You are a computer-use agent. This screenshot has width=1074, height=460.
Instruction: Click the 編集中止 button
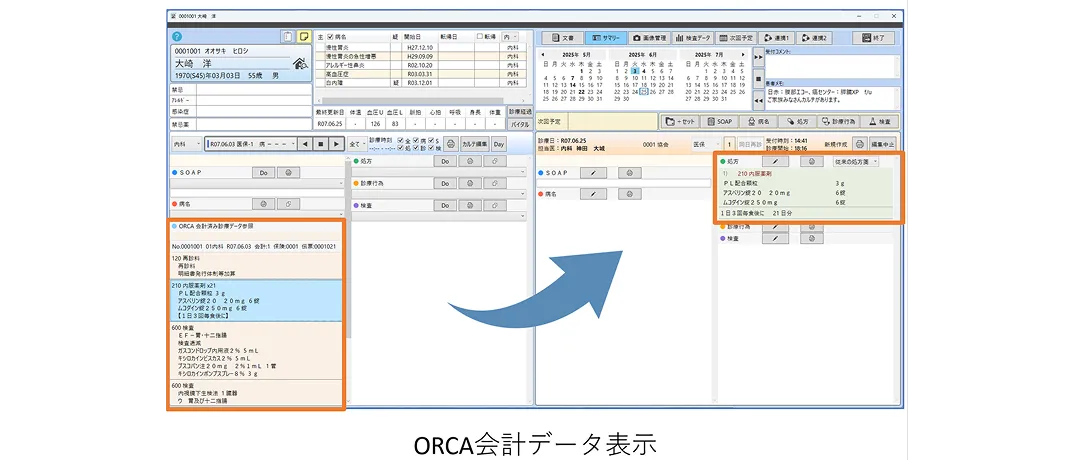coord(882,144)
